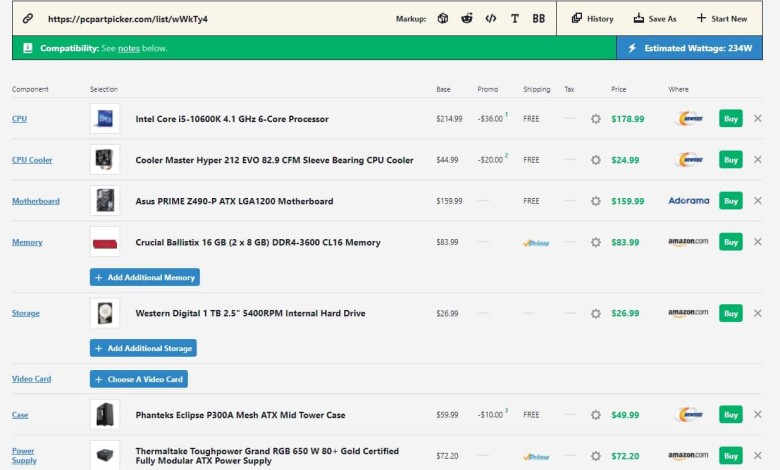
Task: Click Newegg logo in CPU row
Action: [x=689, y=119]
